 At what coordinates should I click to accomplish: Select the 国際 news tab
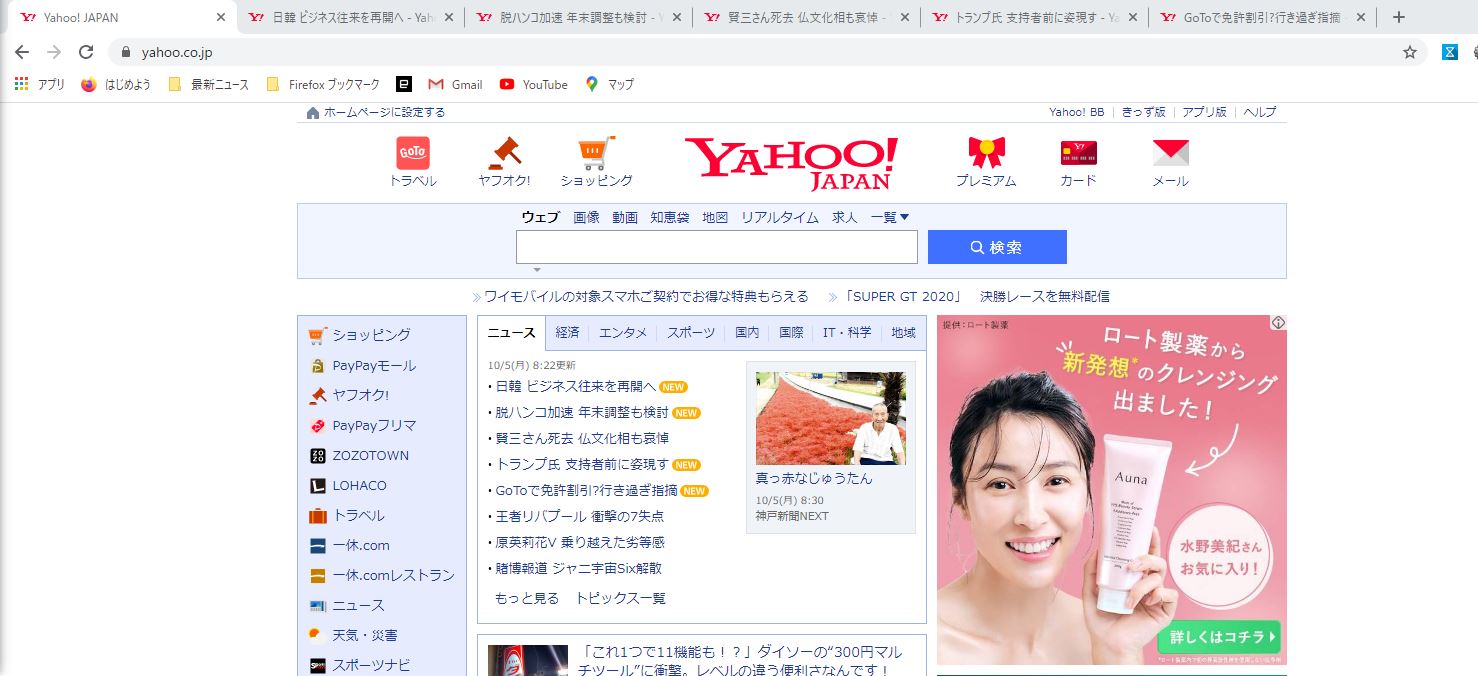click(x=791, y=333)
